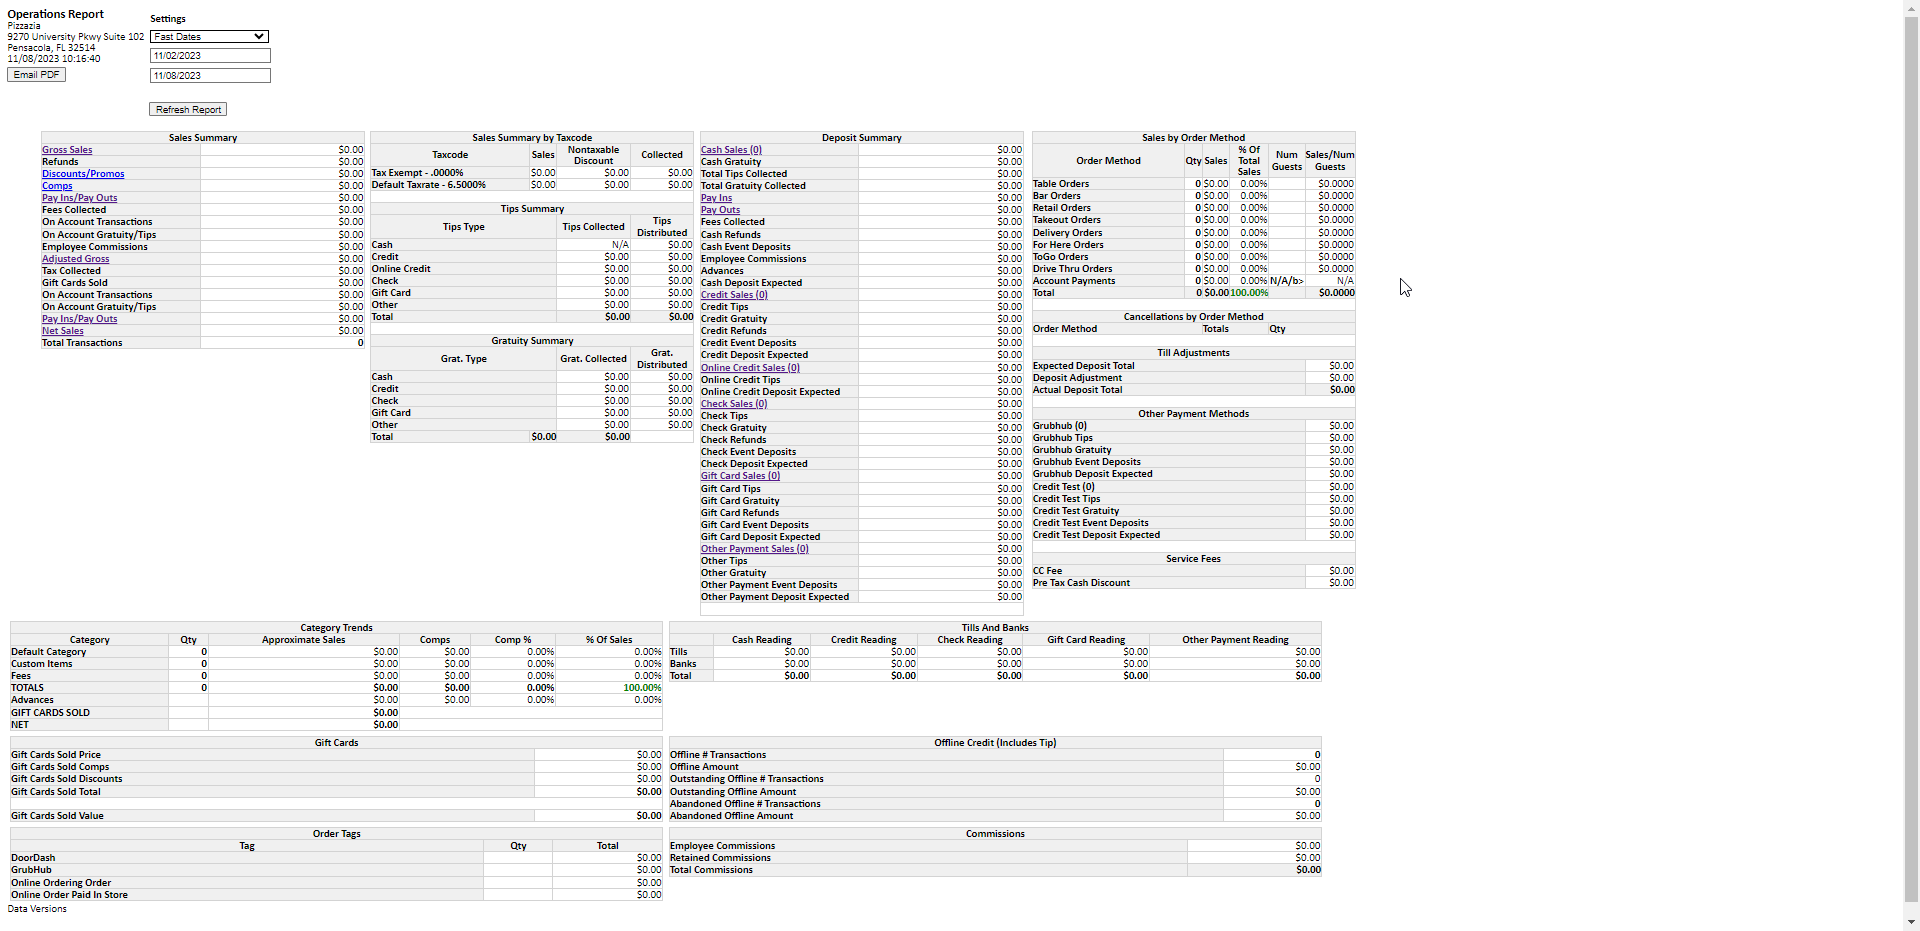This screenshot has height=931, width=1920.
Task: Open the Fast Dates dropdown
Action: 209,37
